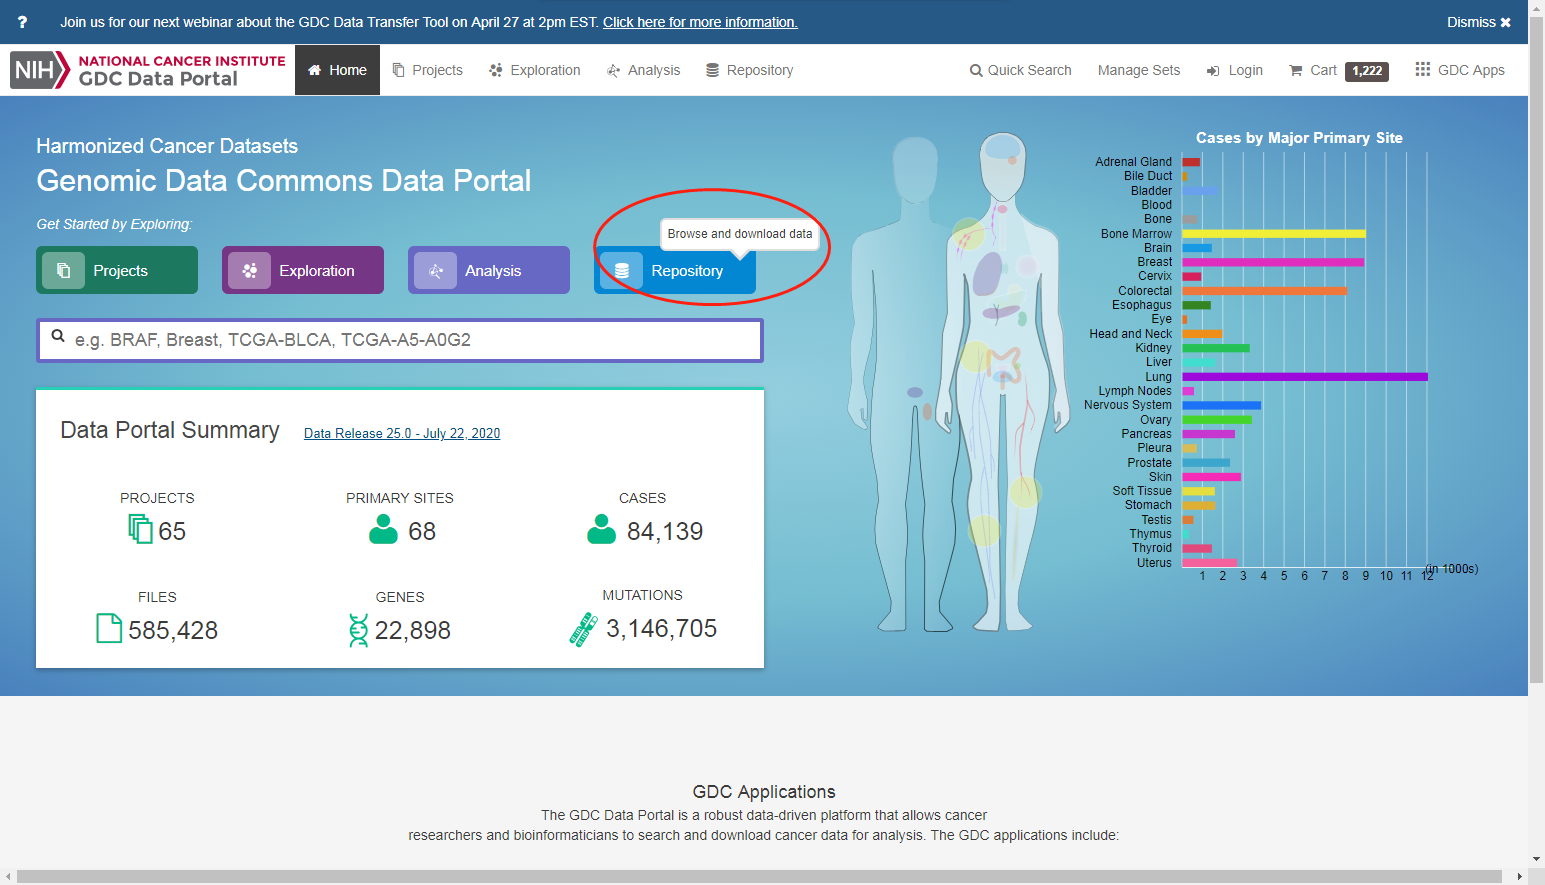This screenshot has width=1545, height=885.
Task: Click the orange Colorectal bar in chart
Action: [1264, 291]
